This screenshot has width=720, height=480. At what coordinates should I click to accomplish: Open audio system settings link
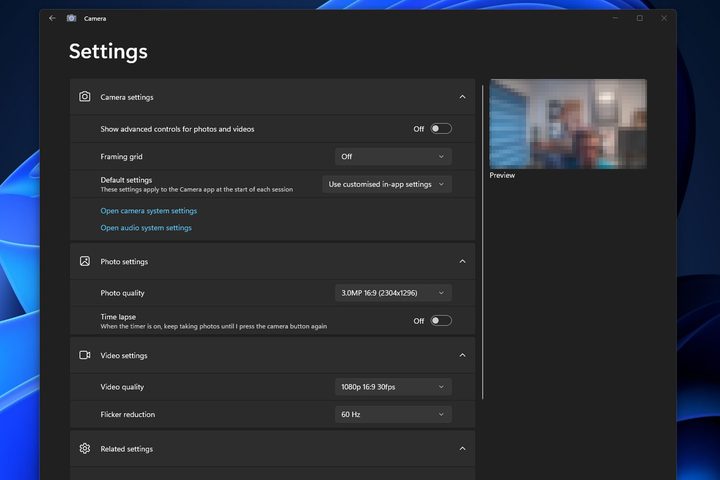pyautogui.click(x=146, y=227)
